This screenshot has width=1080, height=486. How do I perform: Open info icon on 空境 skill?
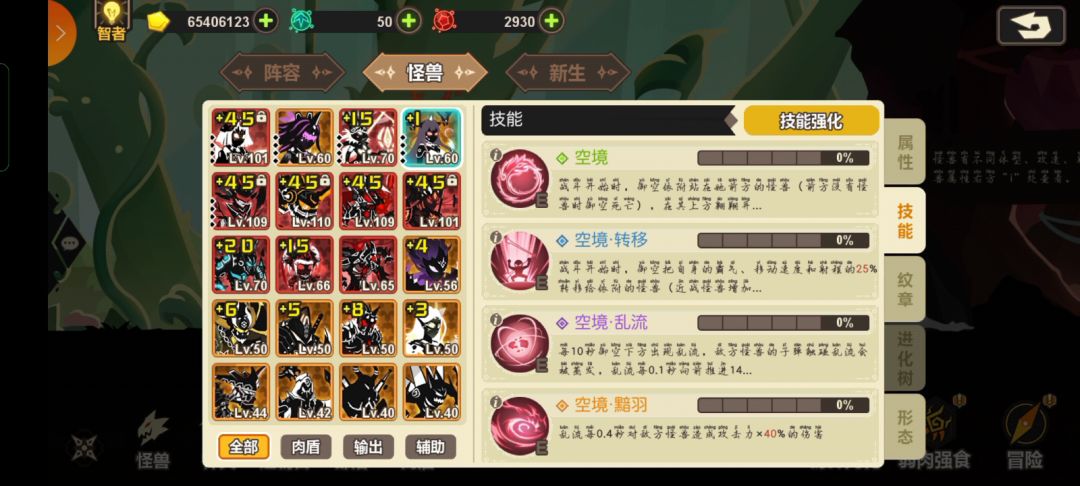[495, 156]
